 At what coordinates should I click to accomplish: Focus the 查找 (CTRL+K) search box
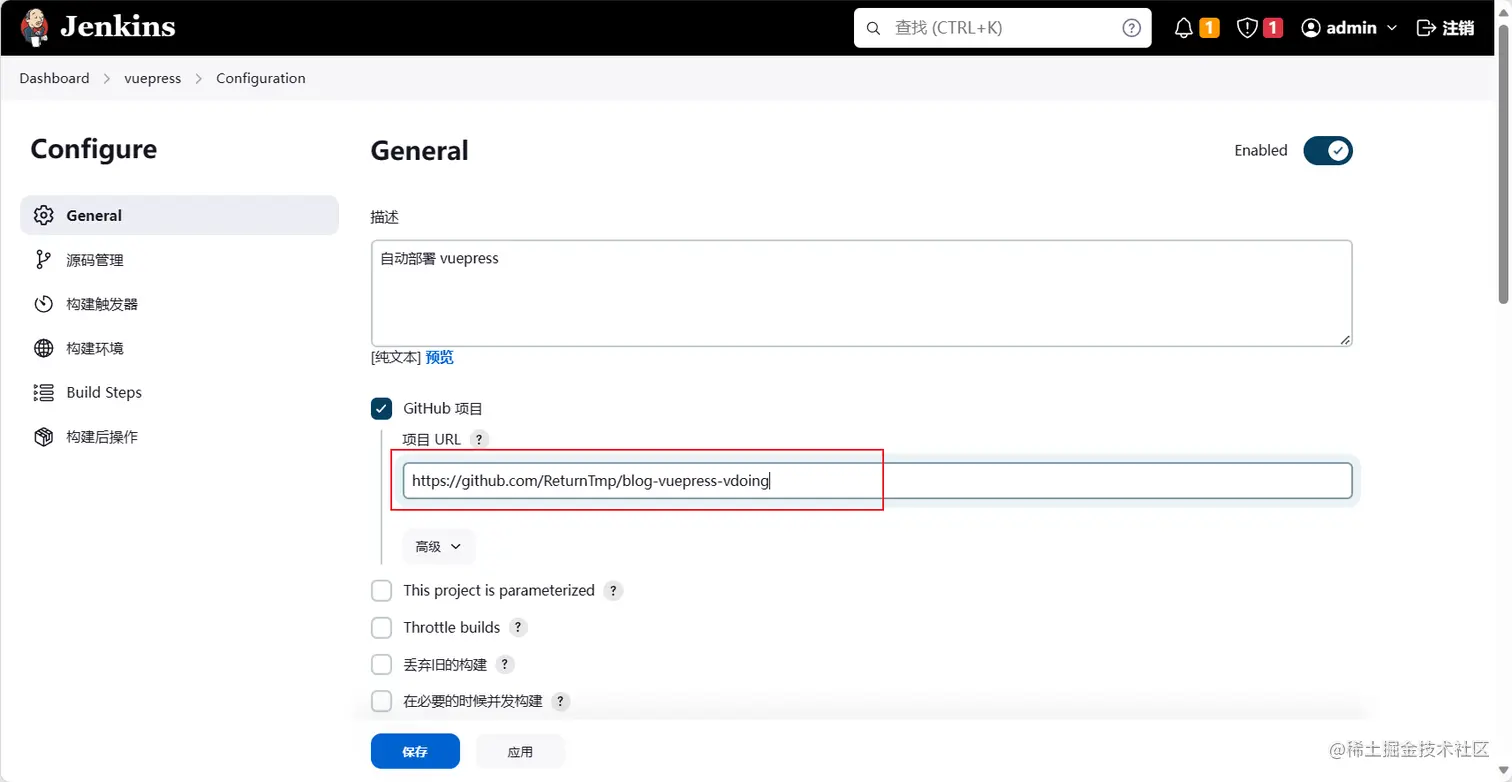(x=1002, y=28)
